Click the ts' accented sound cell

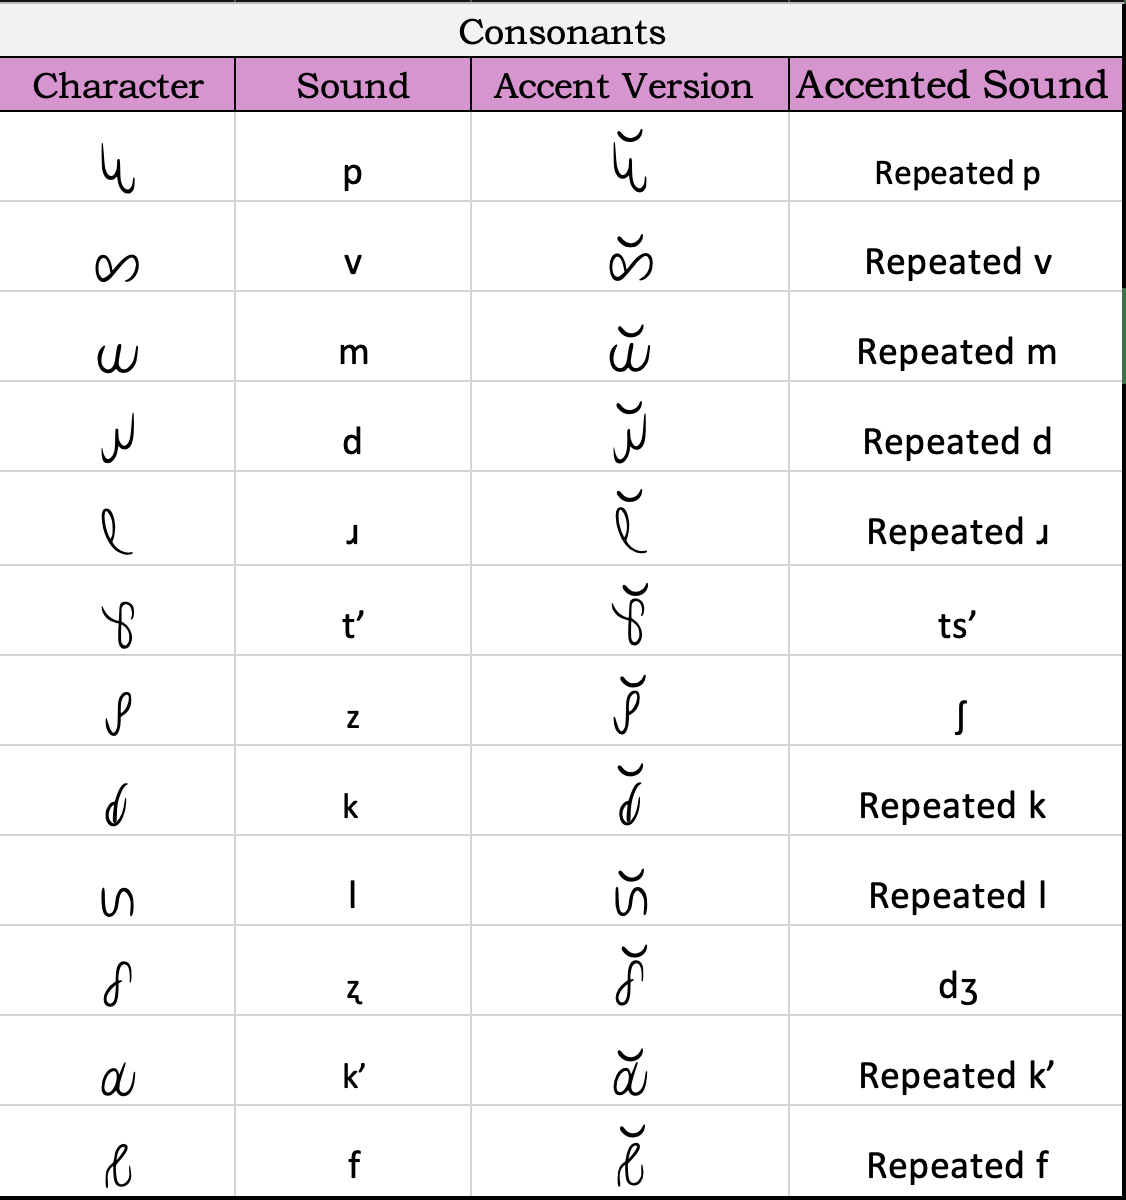(x=956, y=625)
